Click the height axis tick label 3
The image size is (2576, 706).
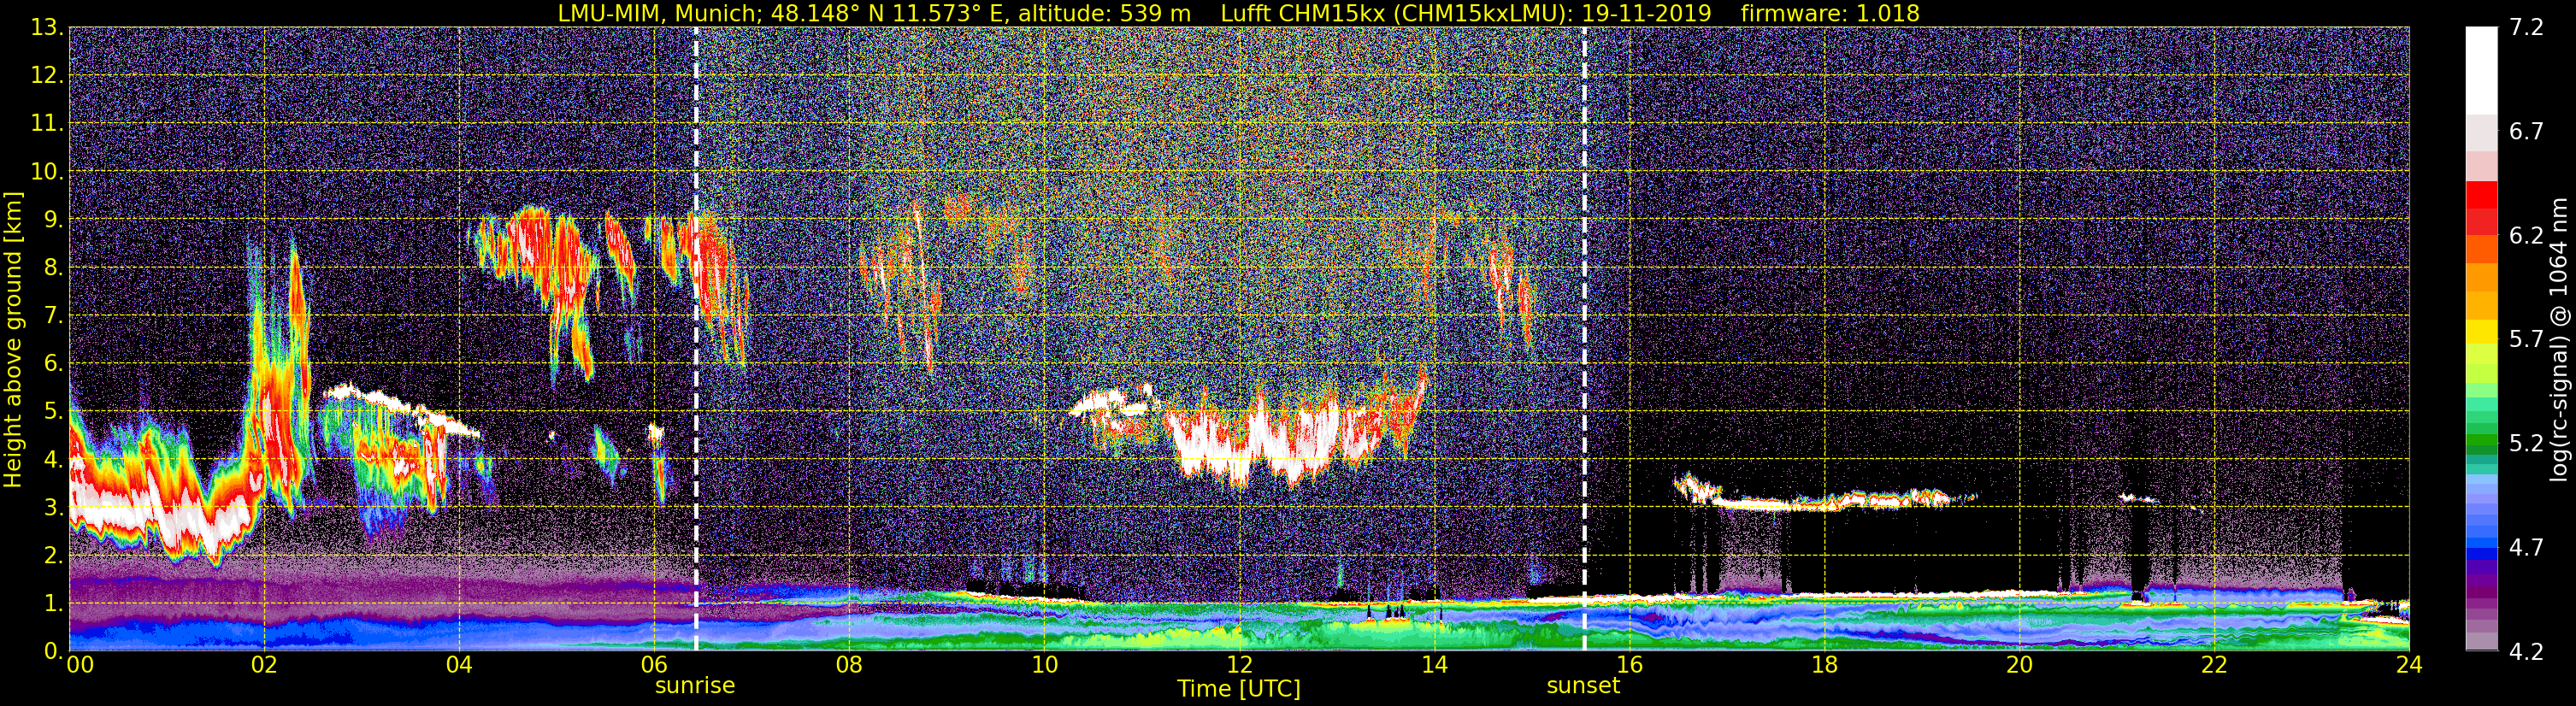[52, 507]
